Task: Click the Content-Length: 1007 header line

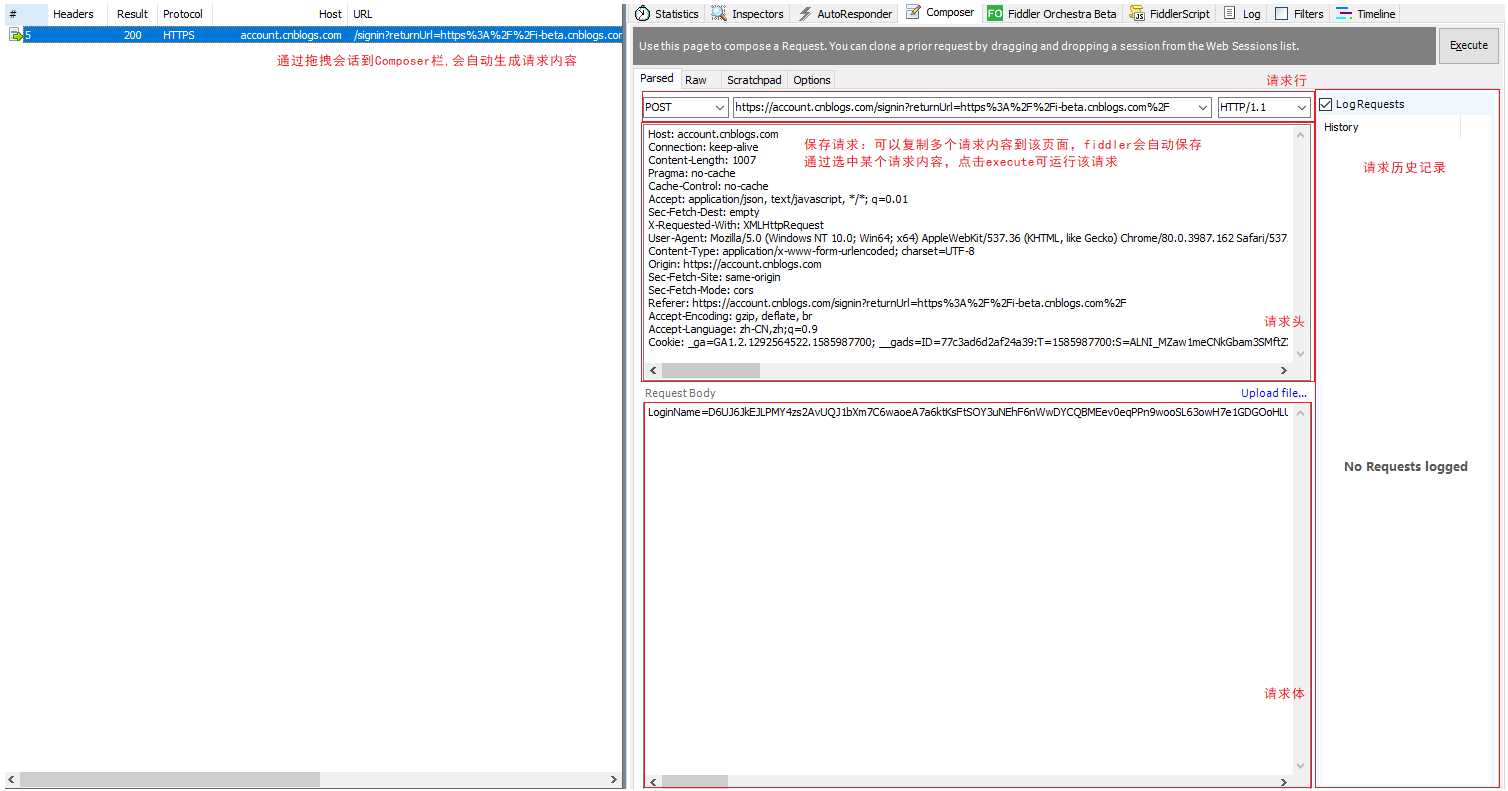Action: (702, 160)
